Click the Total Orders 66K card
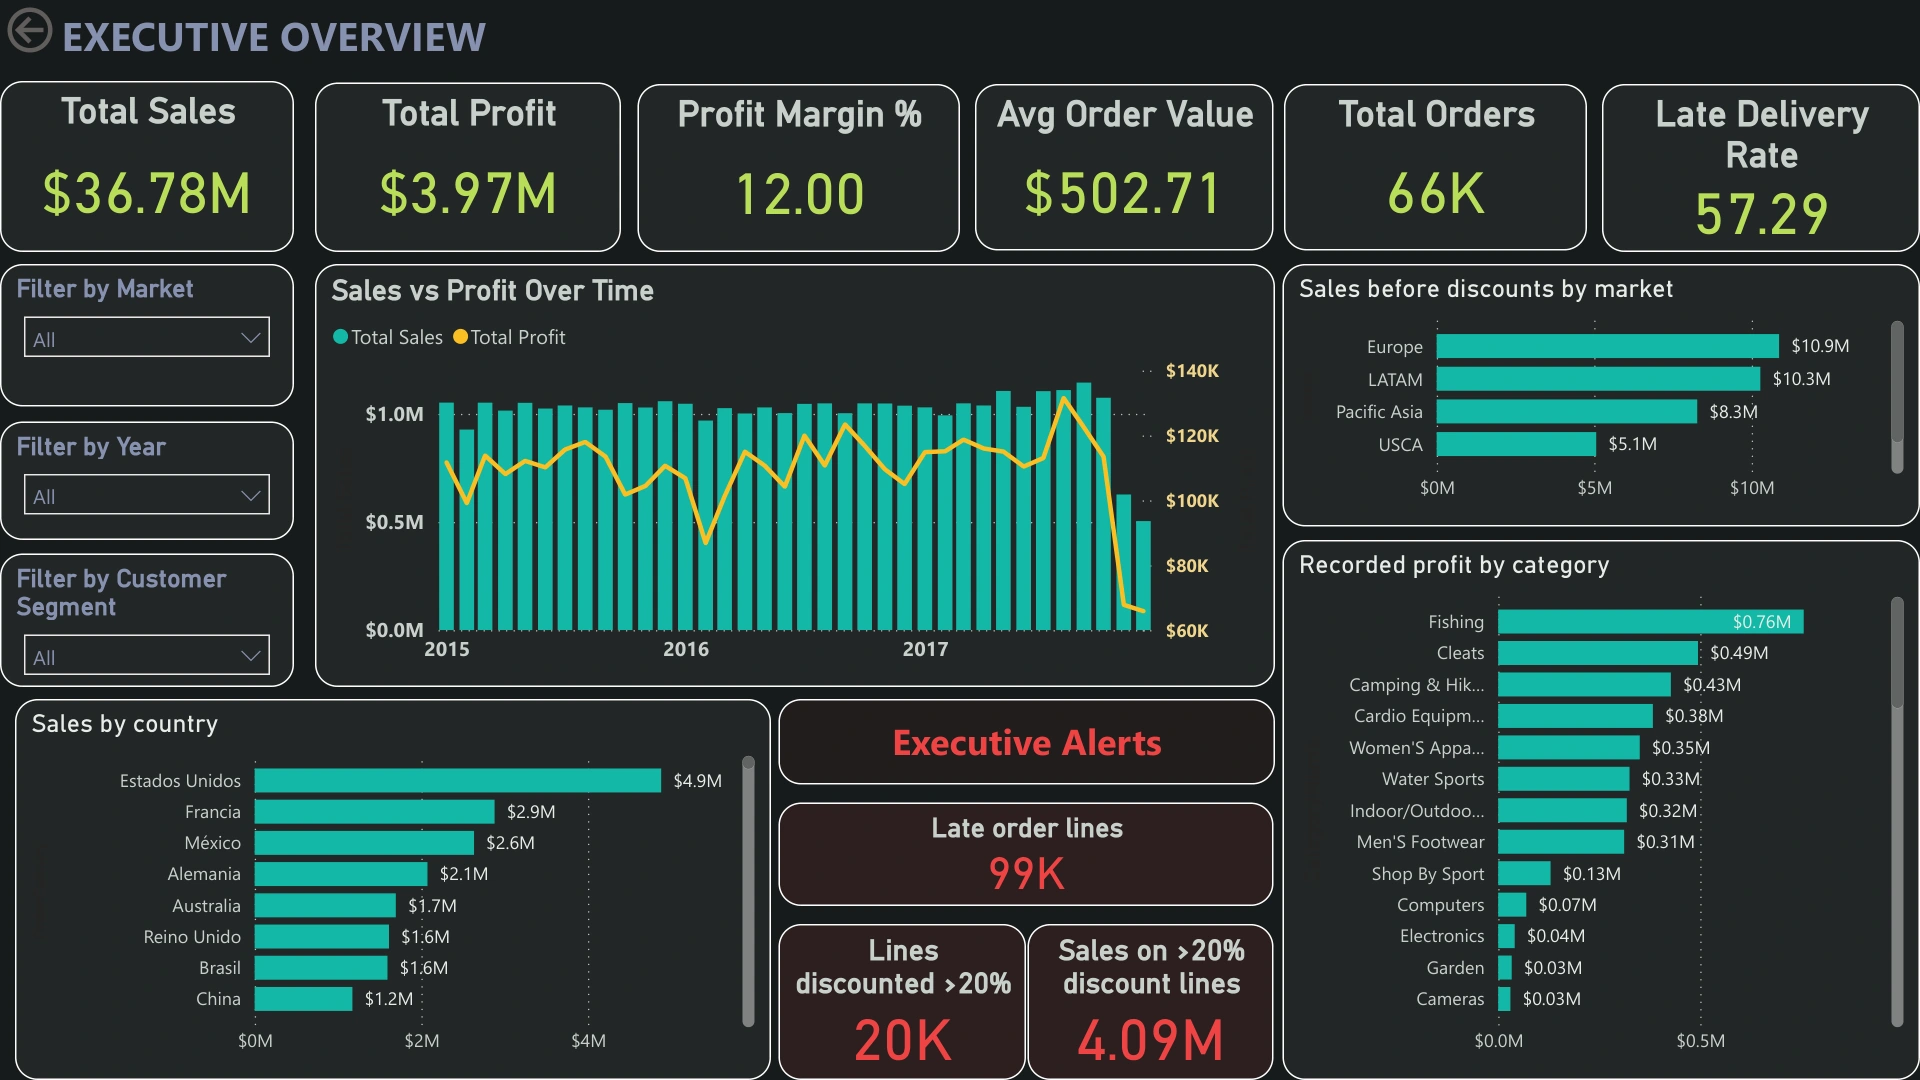The image size is (1920, 1080). click(1435, 167)
